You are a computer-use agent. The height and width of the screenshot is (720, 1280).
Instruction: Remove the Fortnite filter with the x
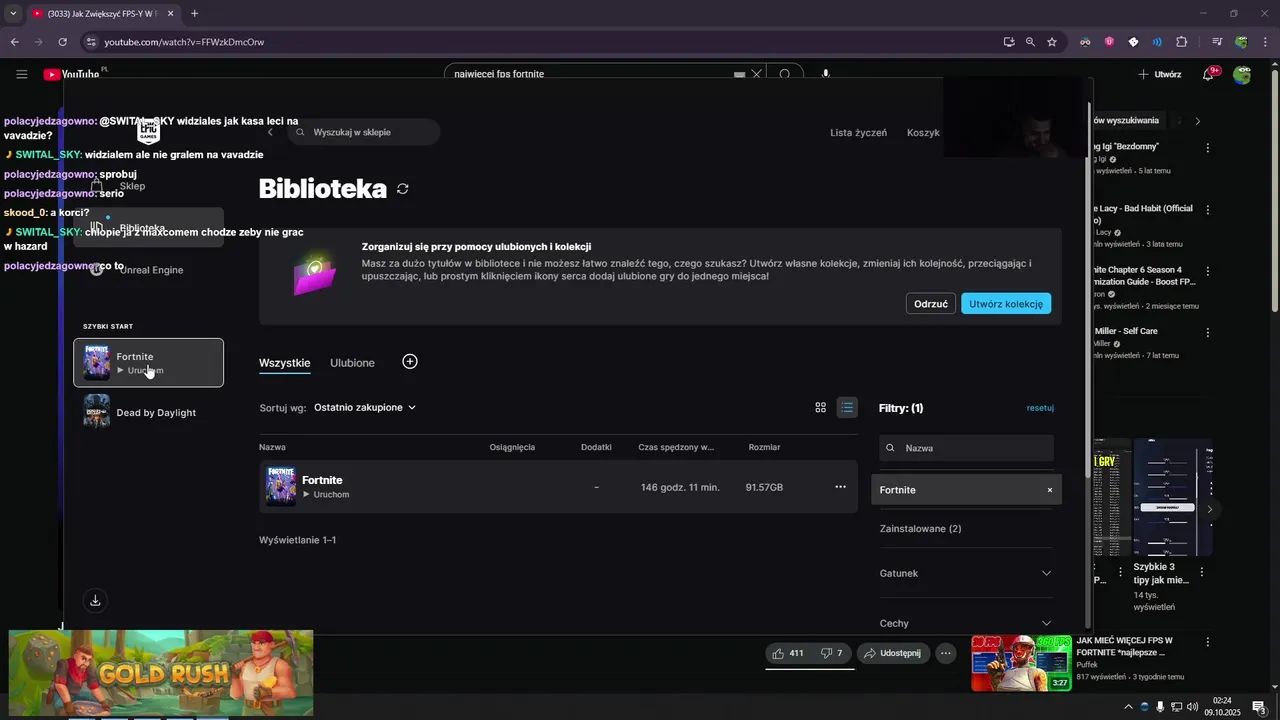click(x=1050, y=490)
